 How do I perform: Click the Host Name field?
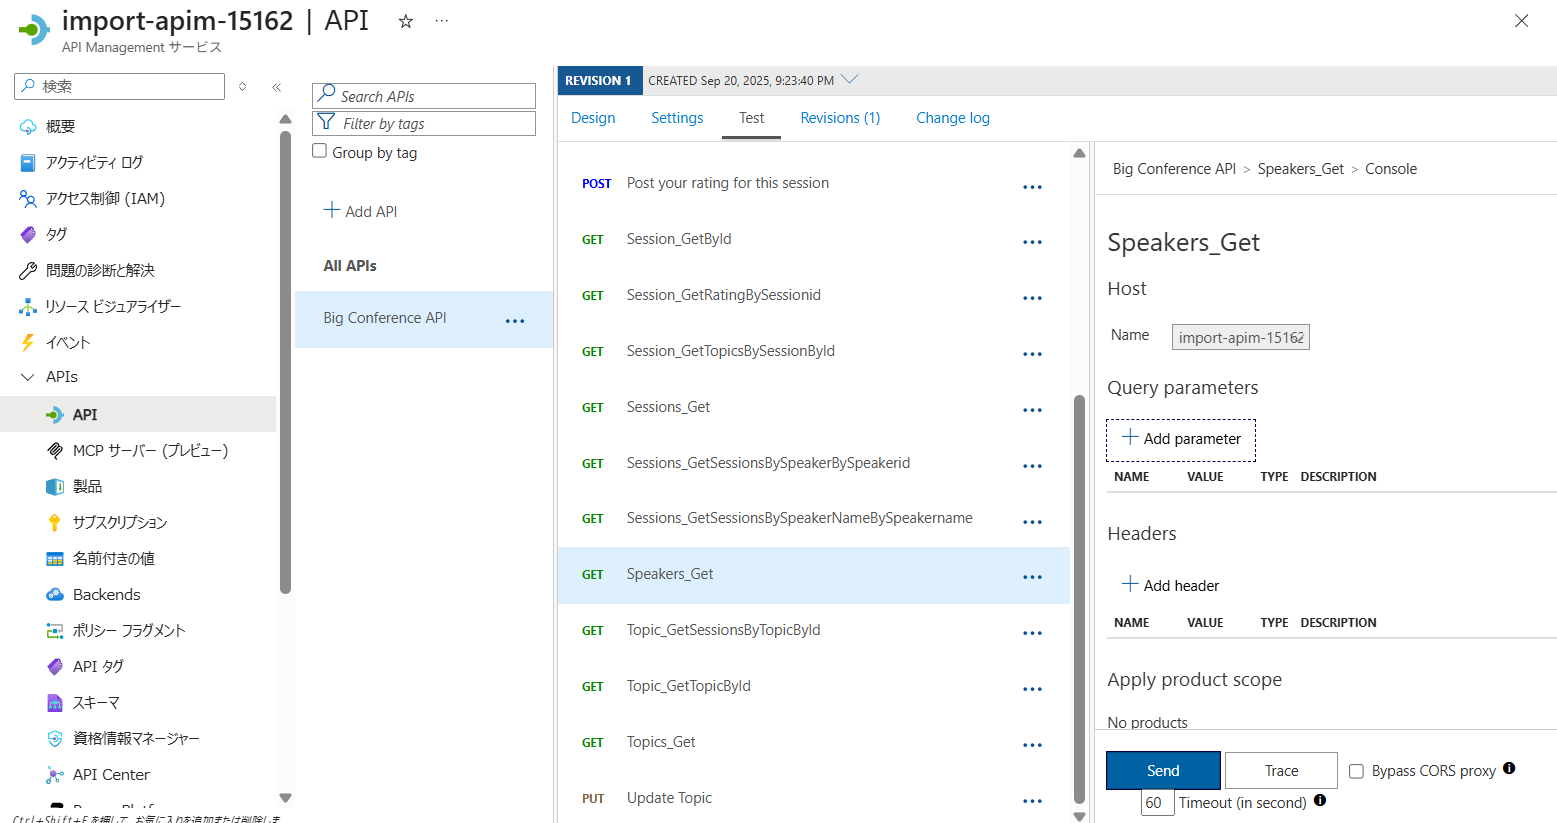click(1240, 337)
